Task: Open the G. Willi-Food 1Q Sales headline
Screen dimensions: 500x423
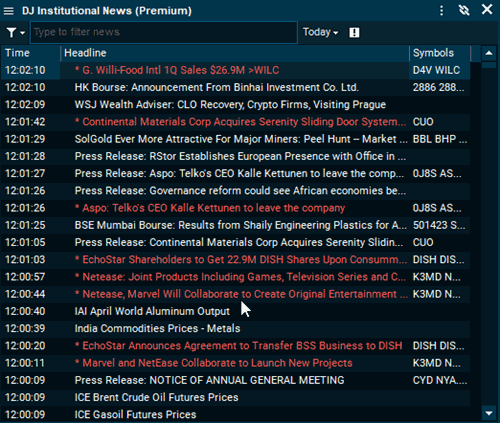Action: tap(177, 70)
